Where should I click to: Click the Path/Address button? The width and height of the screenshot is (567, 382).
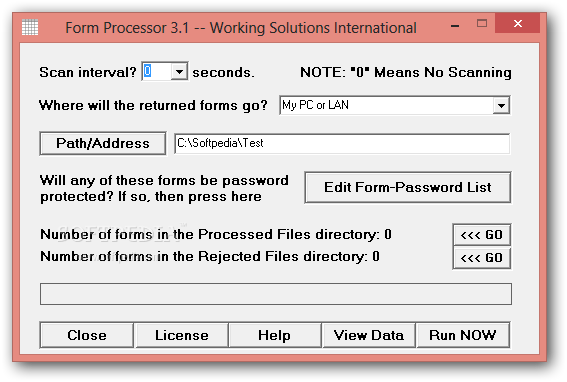pyautogui.click(x=103, y=143)
